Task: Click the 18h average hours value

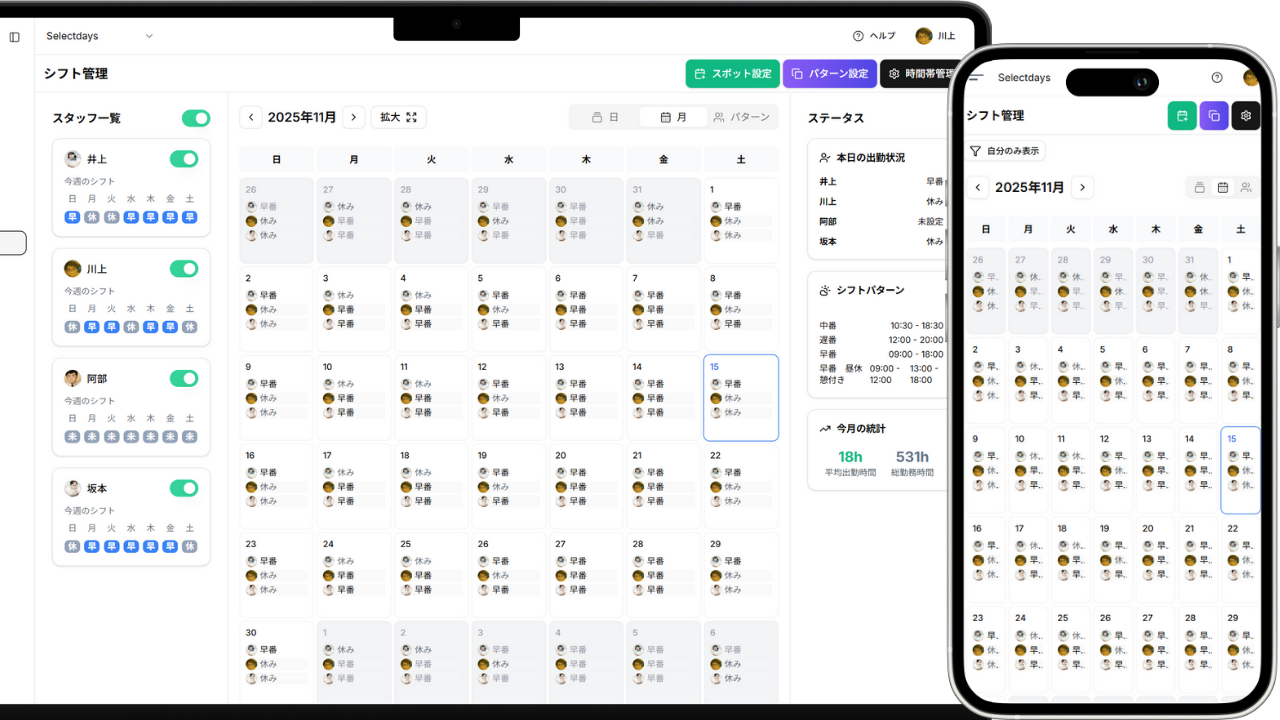Action: (850, 457)
